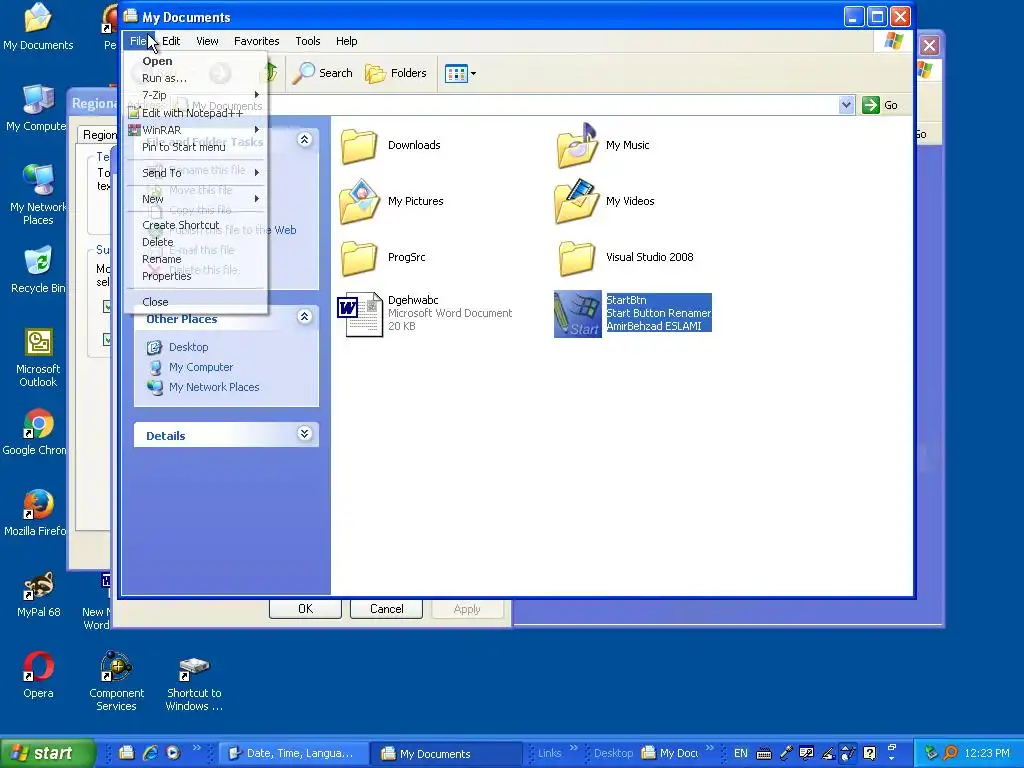1024x768 pixels.
Task: Collapse the File and Folder Tasks panel
Action: (x=304, y=140)
